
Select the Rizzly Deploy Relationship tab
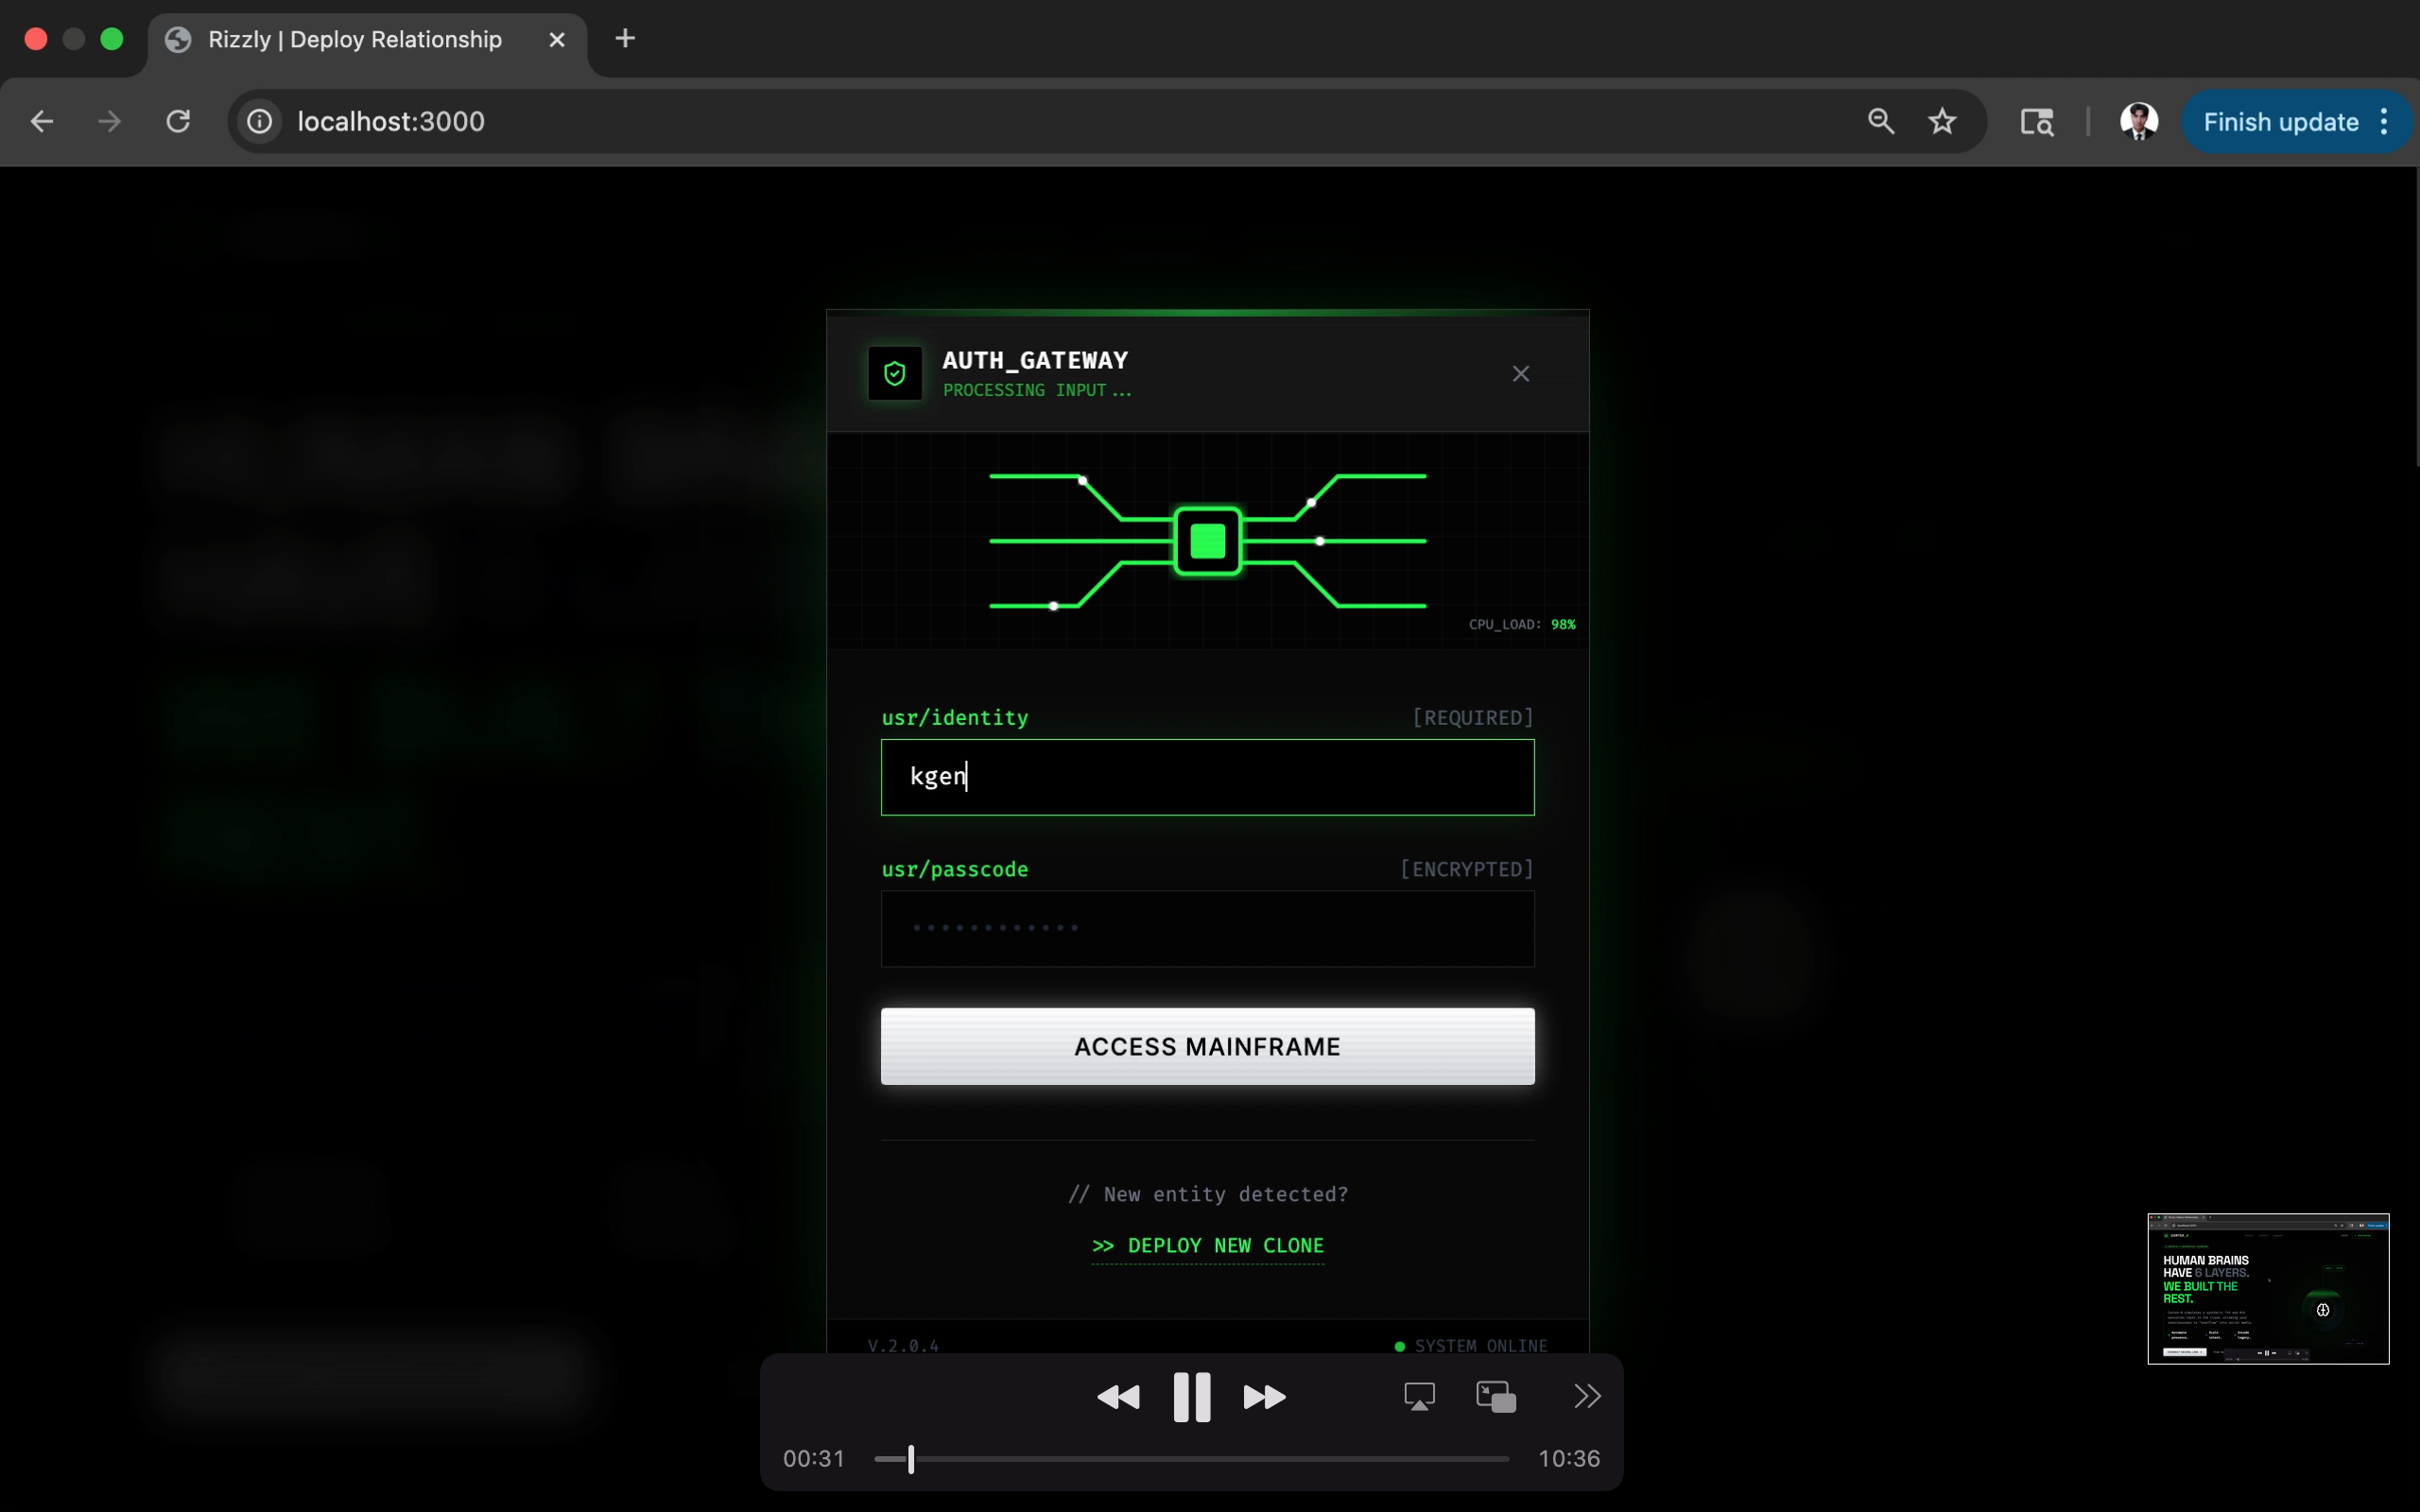click(x=355, y=40)
